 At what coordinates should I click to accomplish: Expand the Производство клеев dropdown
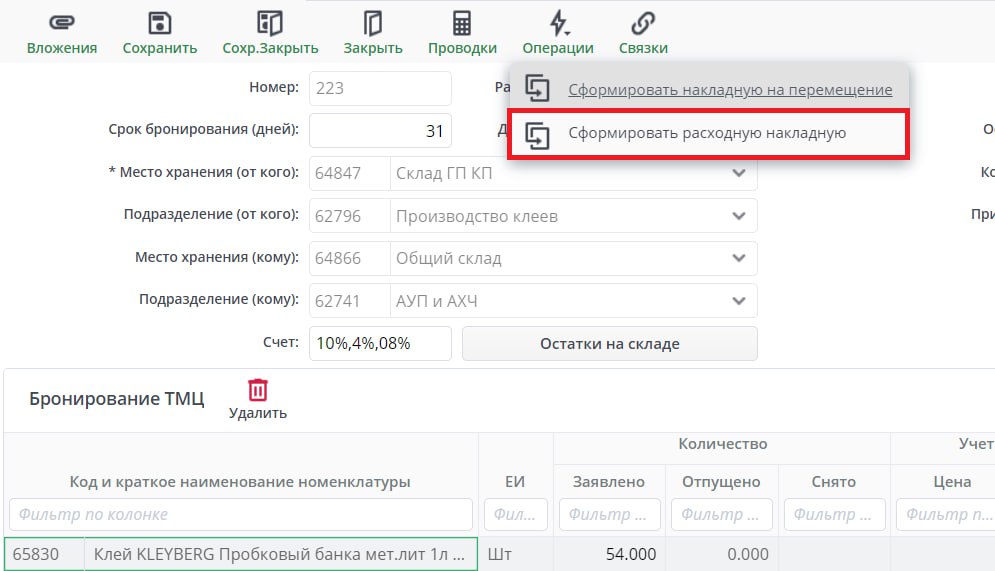(x=739, y=216)
